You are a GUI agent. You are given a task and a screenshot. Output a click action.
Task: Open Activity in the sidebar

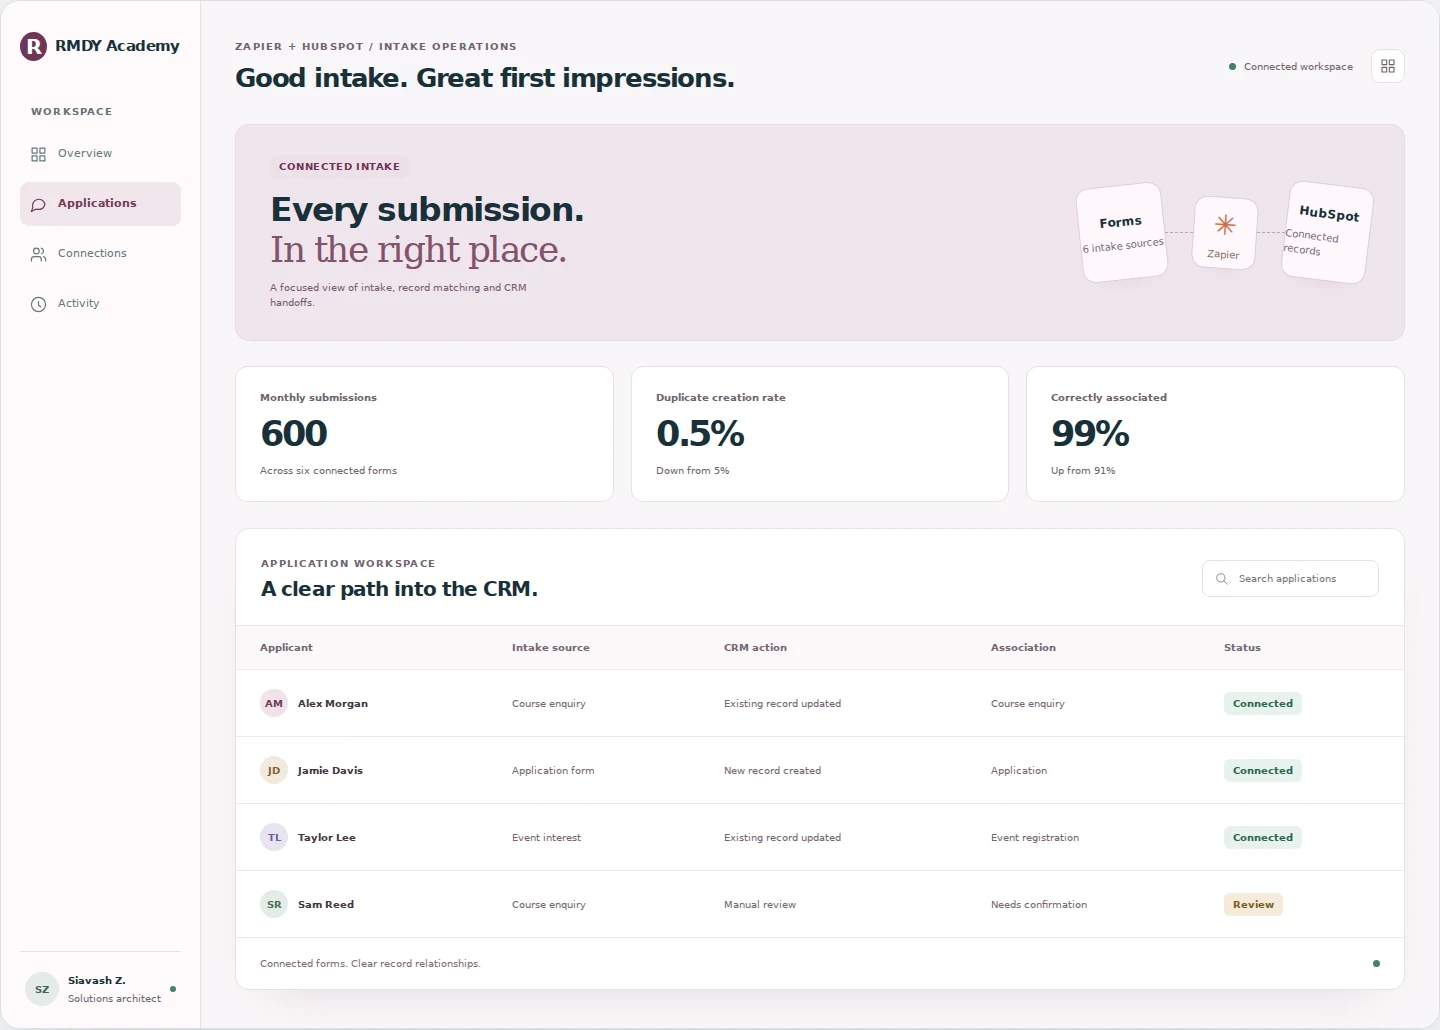coord(100,304)
